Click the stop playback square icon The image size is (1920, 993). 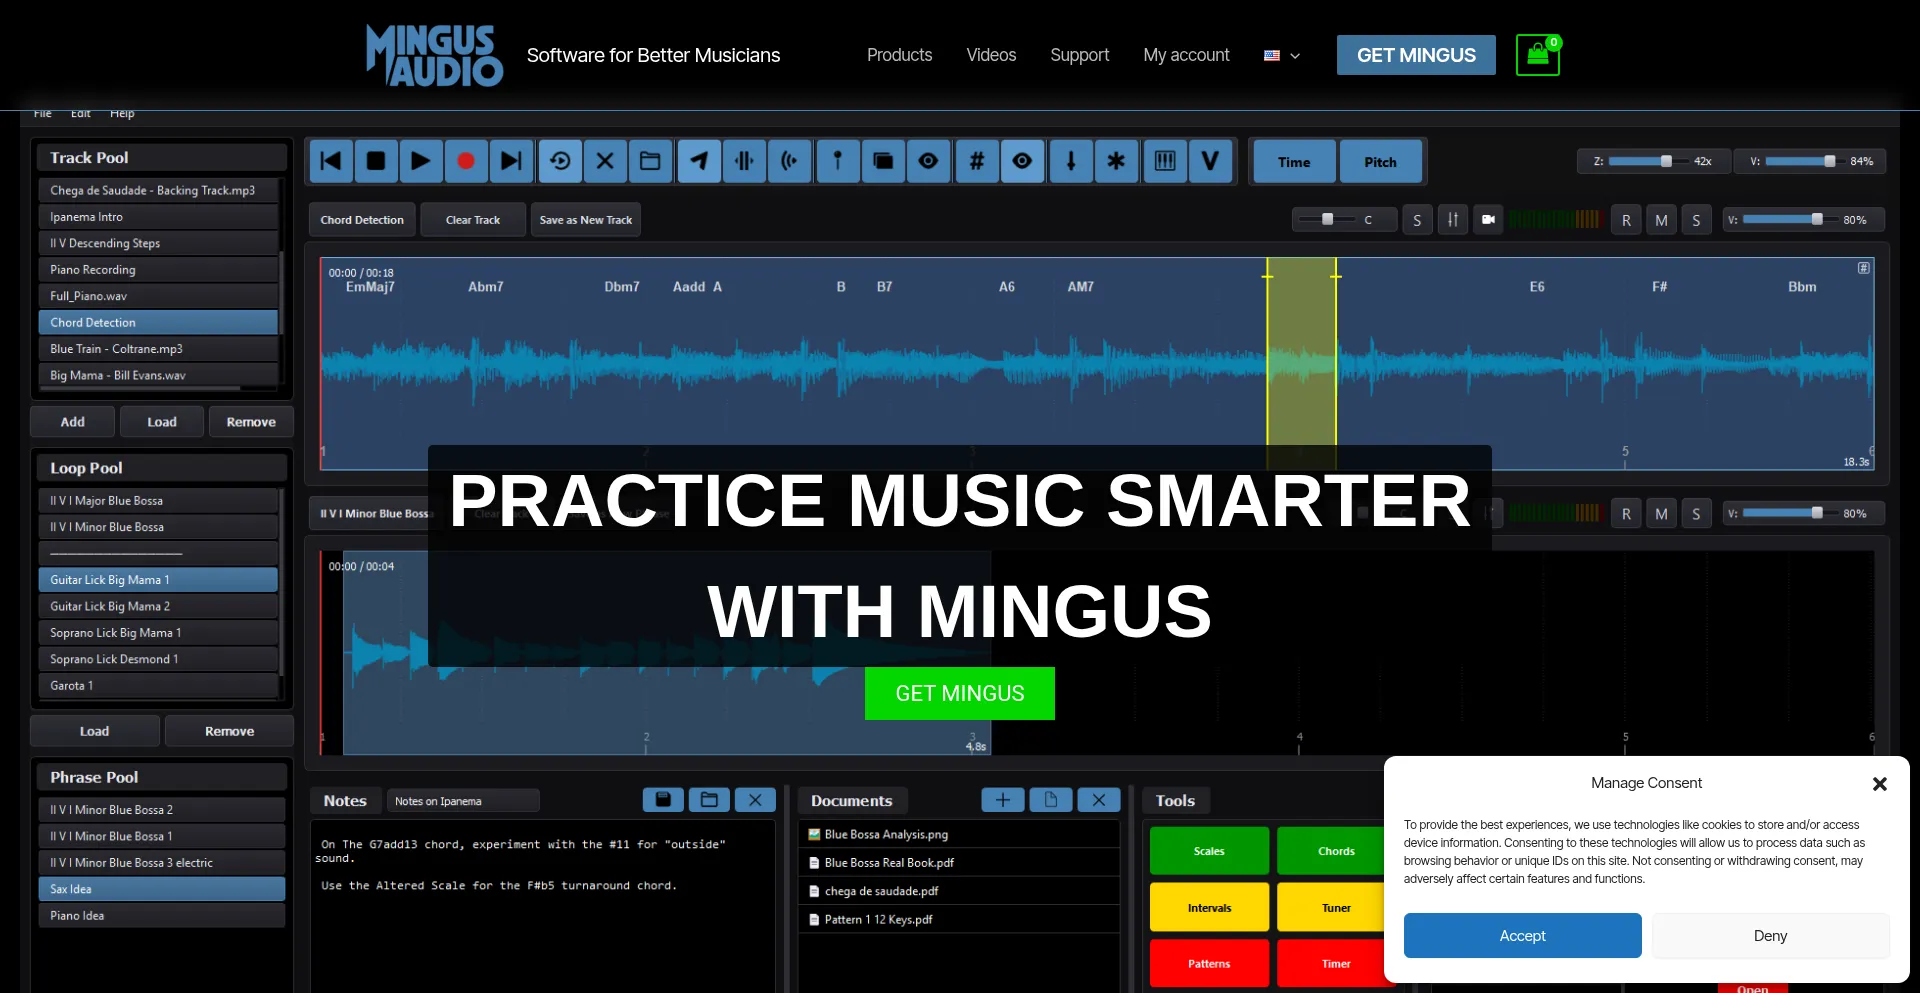(376, 161)
